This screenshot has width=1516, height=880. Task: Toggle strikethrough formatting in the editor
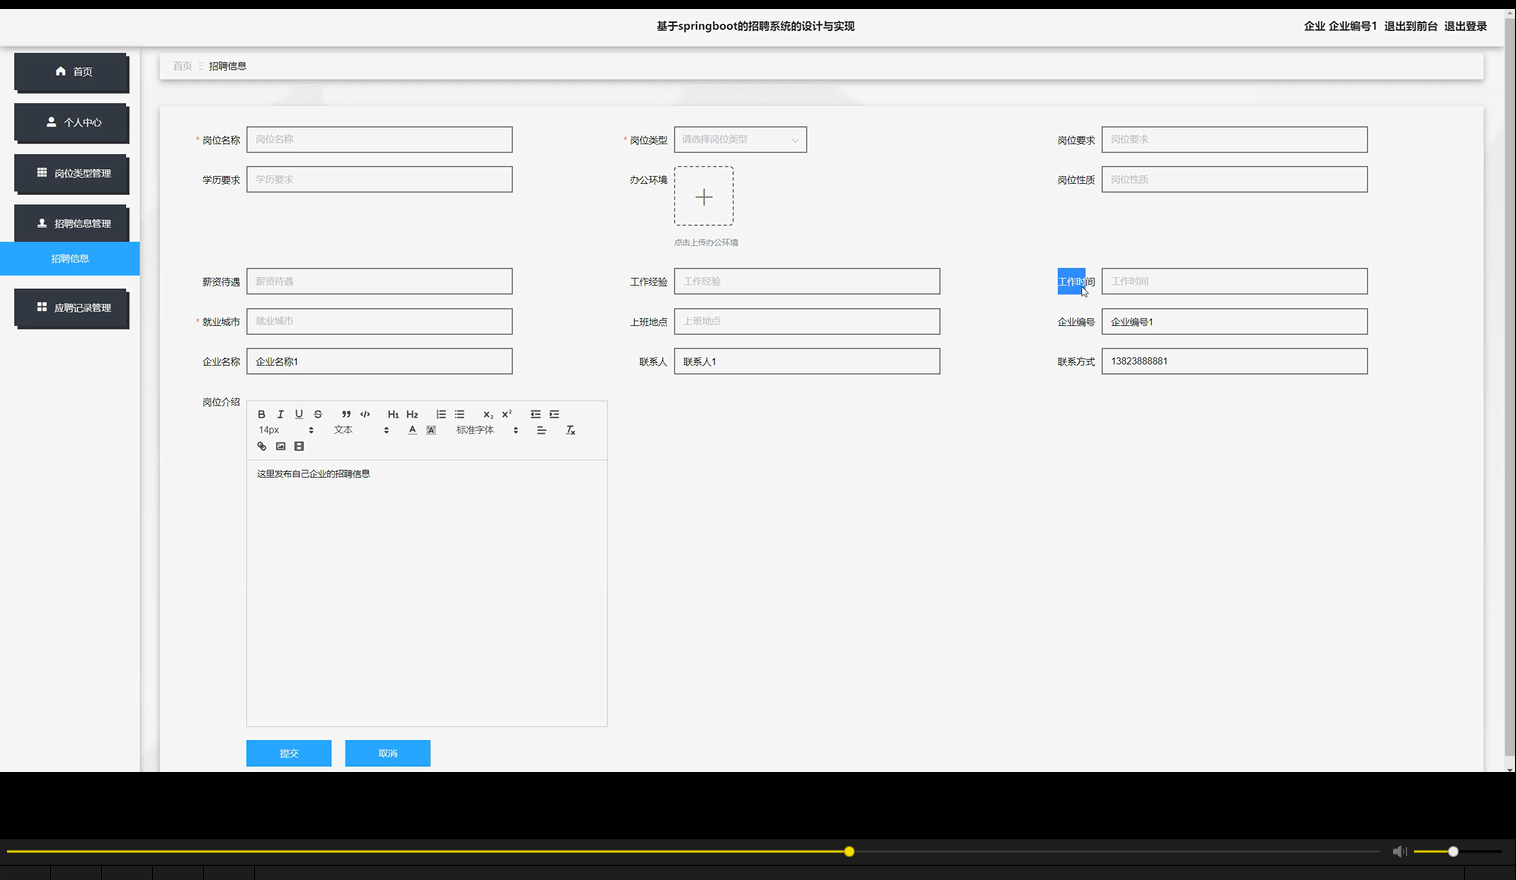(x=318, y=414)
